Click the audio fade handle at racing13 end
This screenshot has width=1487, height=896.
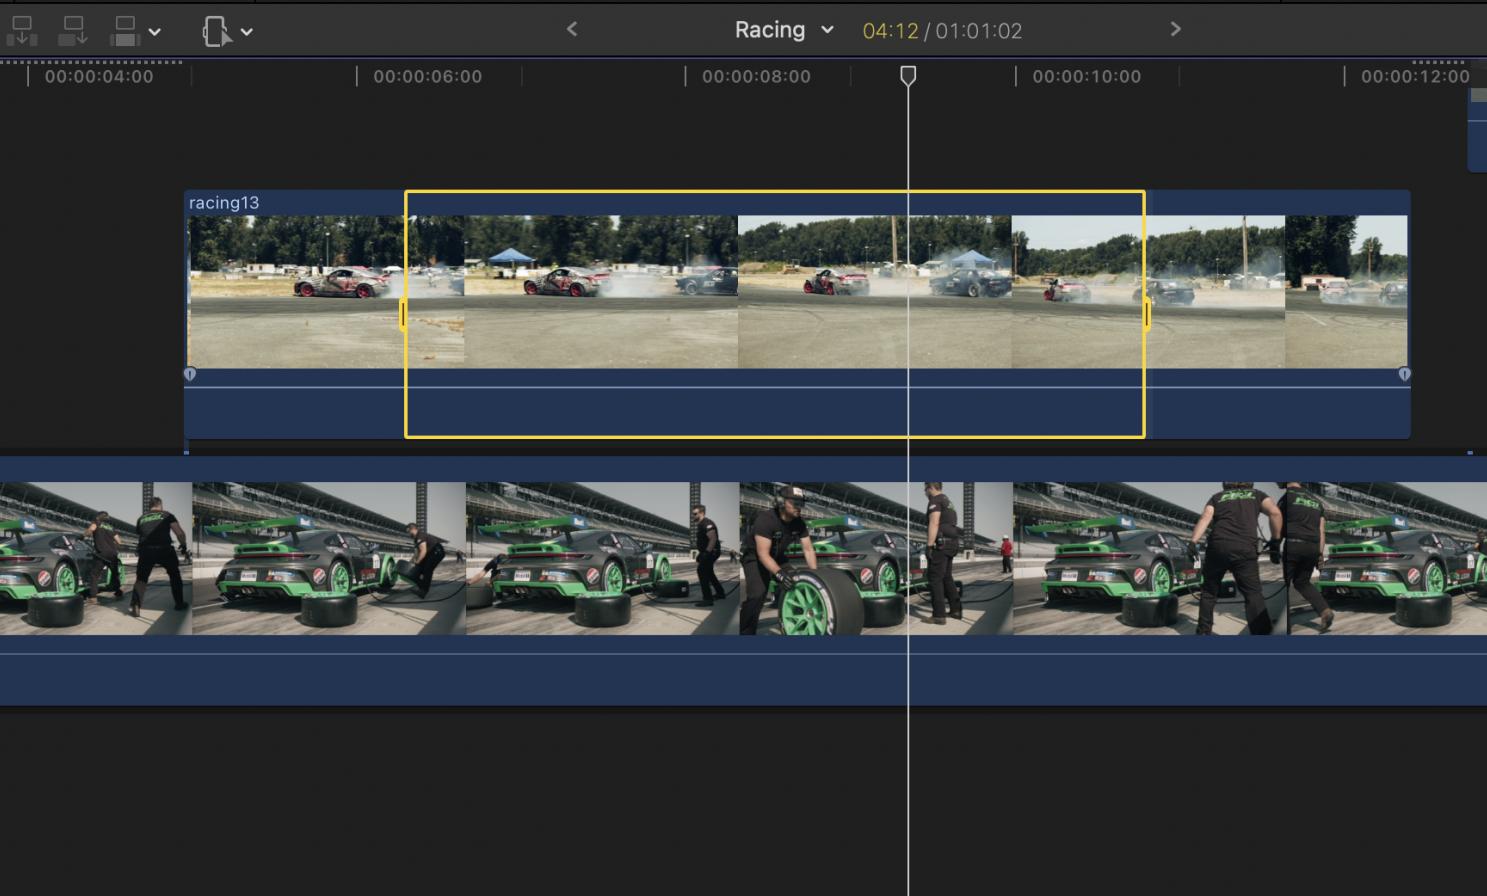point(1404,374)
